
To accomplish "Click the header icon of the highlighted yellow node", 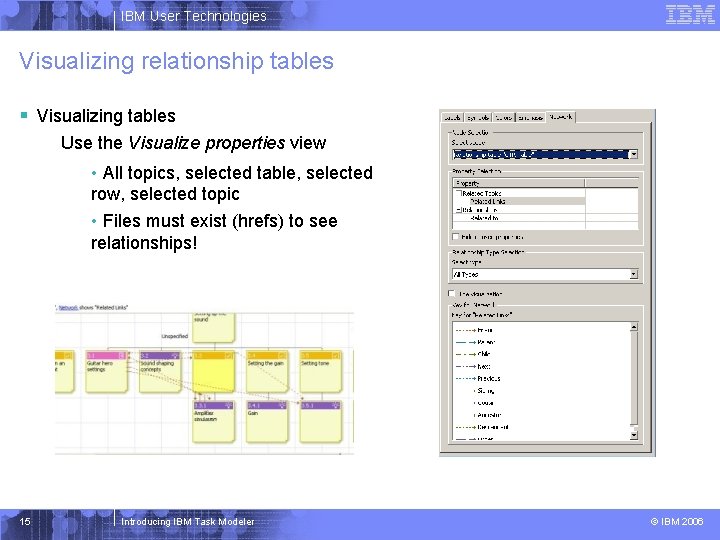I will point(229,355).
